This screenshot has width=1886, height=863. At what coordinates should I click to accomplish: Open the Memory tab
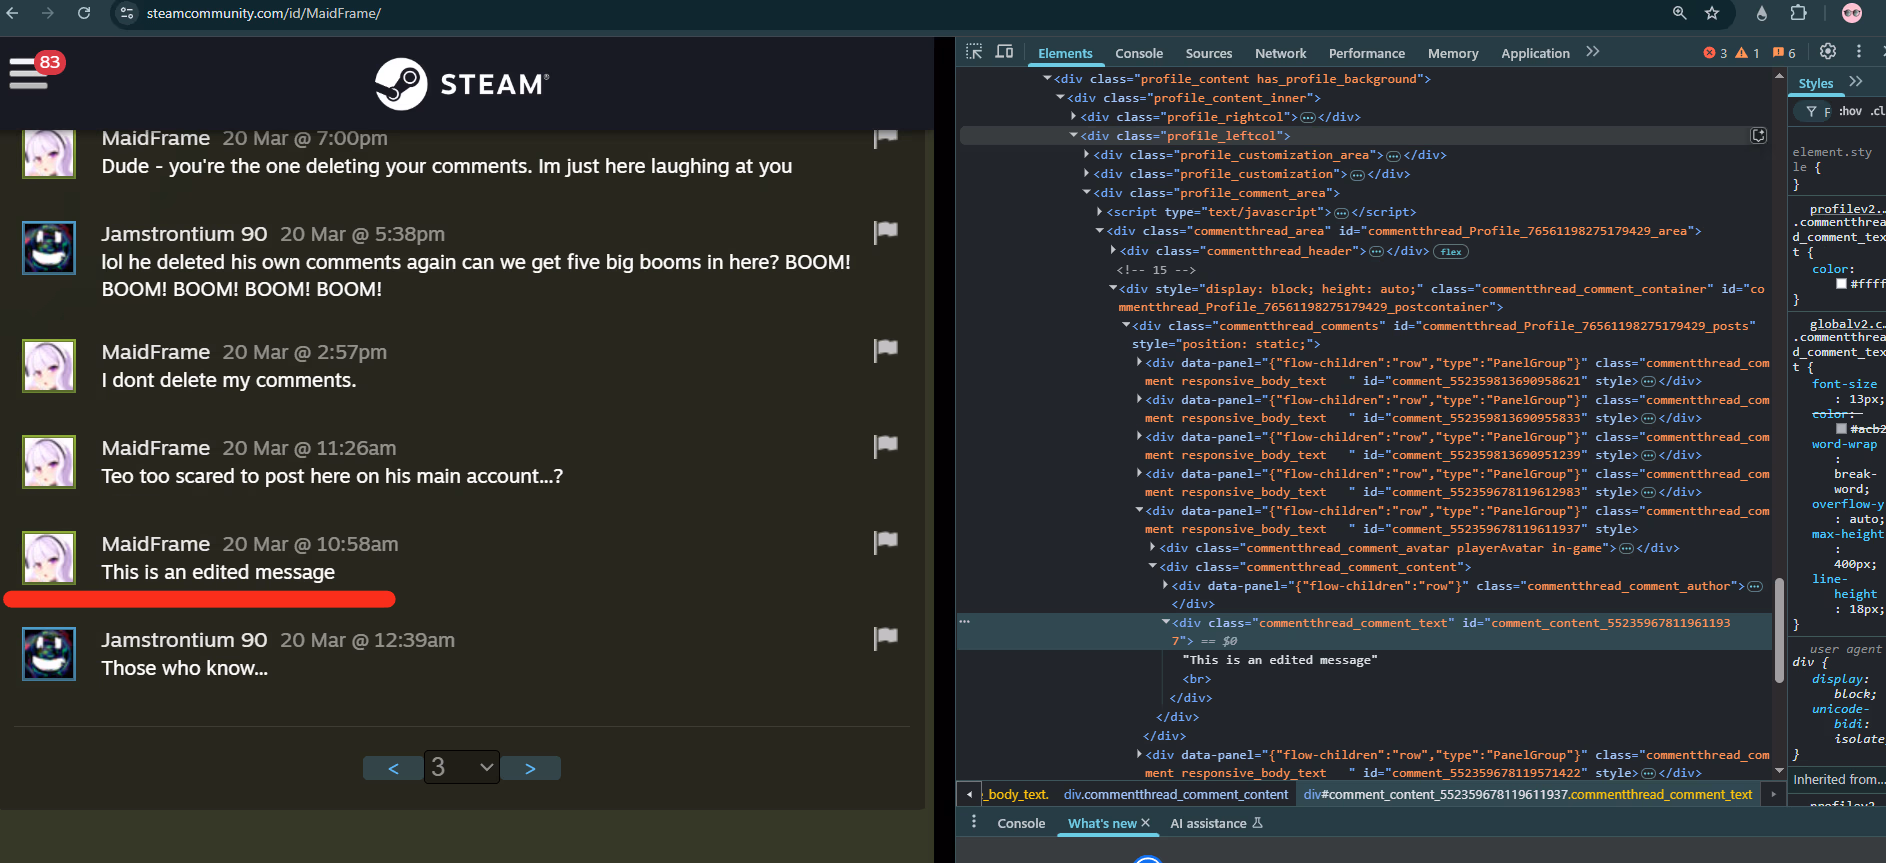point(1453,53)
